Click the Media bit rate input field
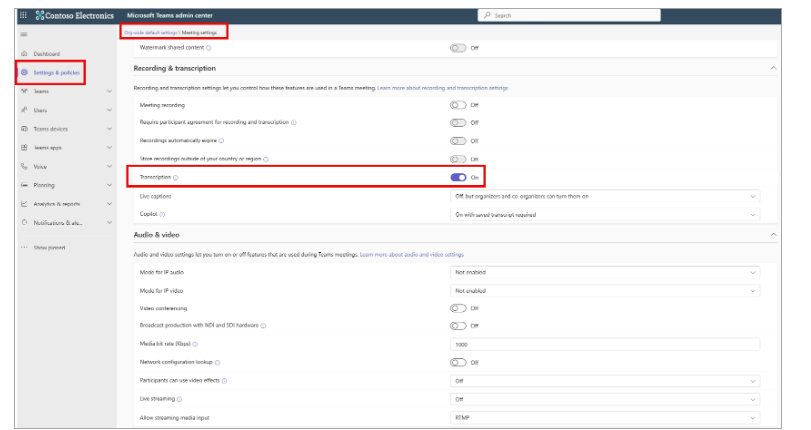811x430 pixels. pyautogui.click(x=605, y=344)
